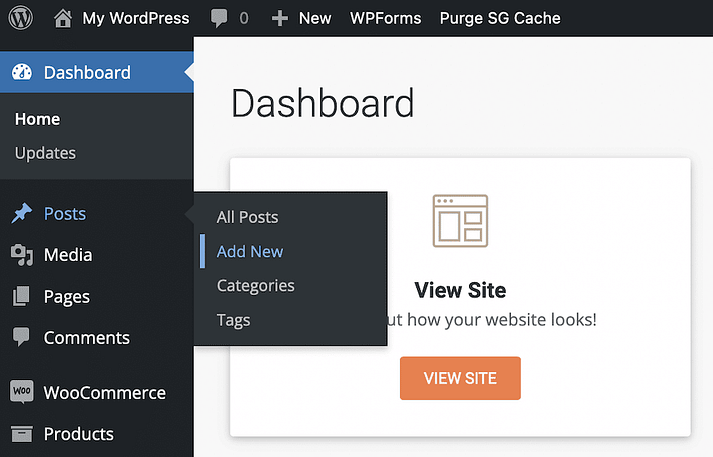Open WPForms from the admin bar
Image resolution: width=713 pixels, height=457 pixels.
pos(386,19)
